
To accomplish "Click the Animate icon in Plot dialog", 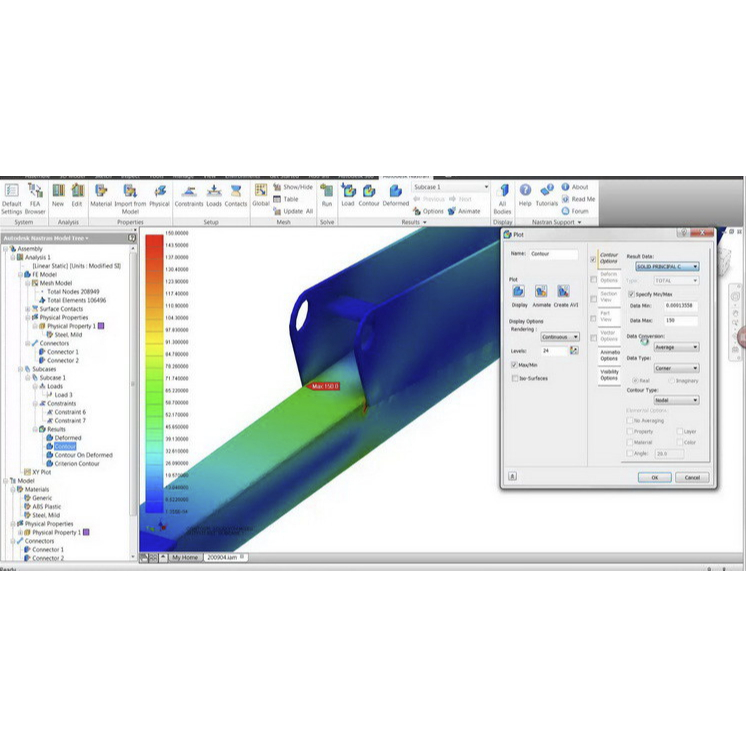I will click(541, 294).
